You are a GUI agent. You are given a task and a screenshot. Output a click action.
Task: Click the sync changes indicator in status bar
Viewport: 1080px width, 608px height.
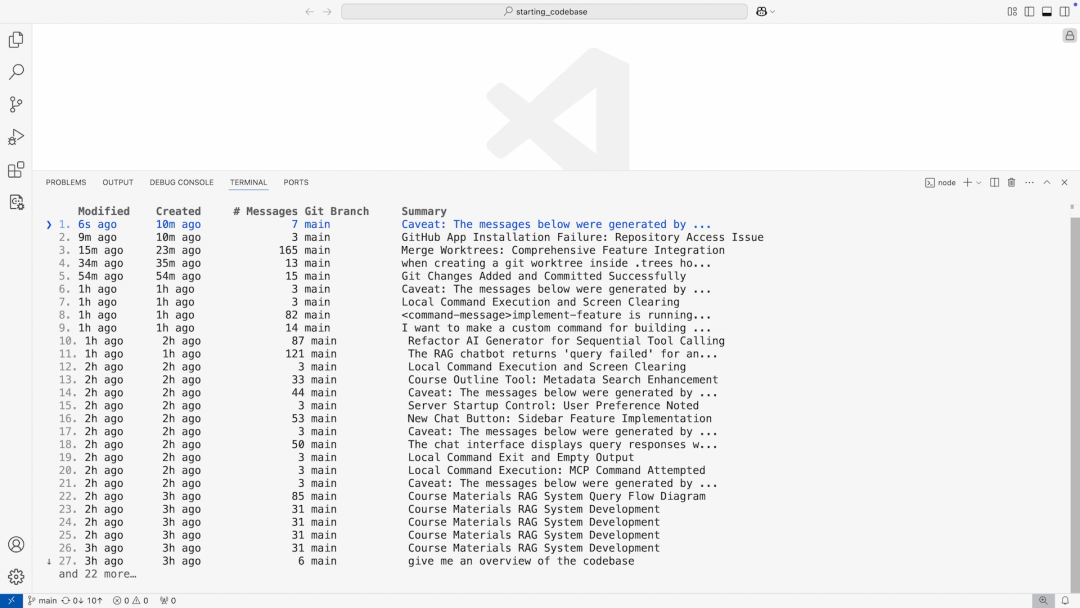[82, 601]
